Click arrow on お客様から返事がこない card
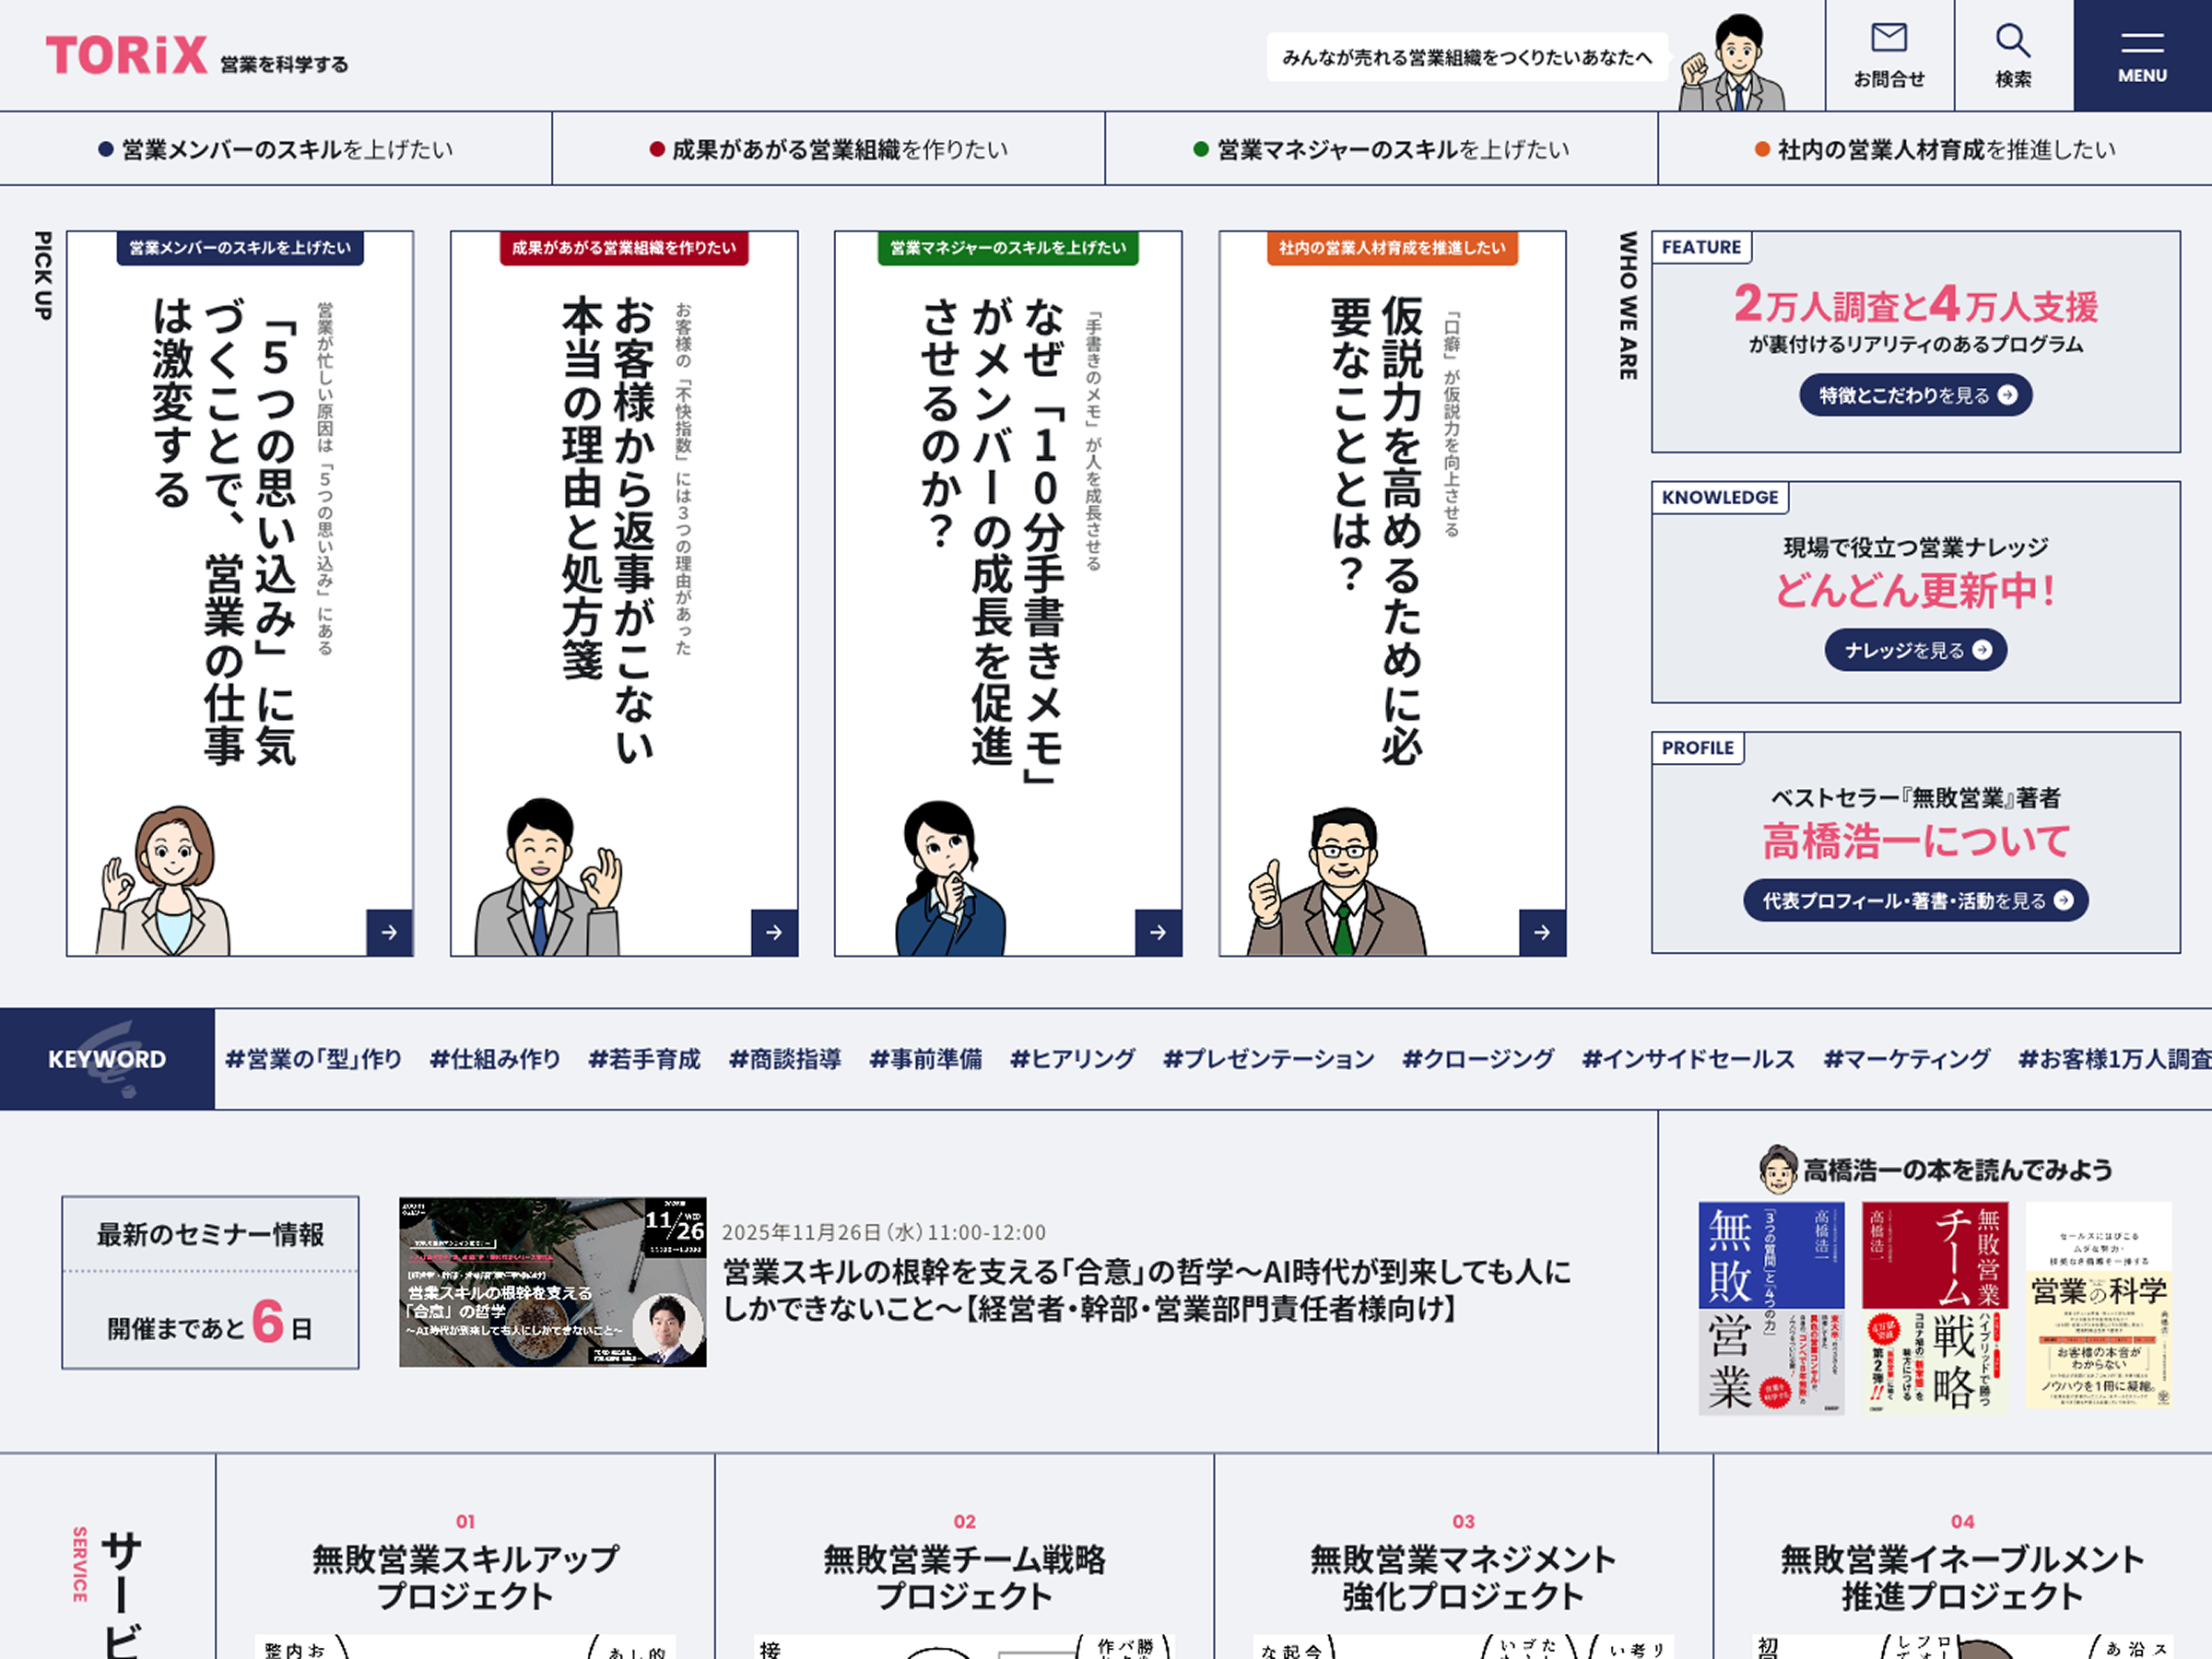This screenshot has height=1659, width=2212. pos(774,932)
